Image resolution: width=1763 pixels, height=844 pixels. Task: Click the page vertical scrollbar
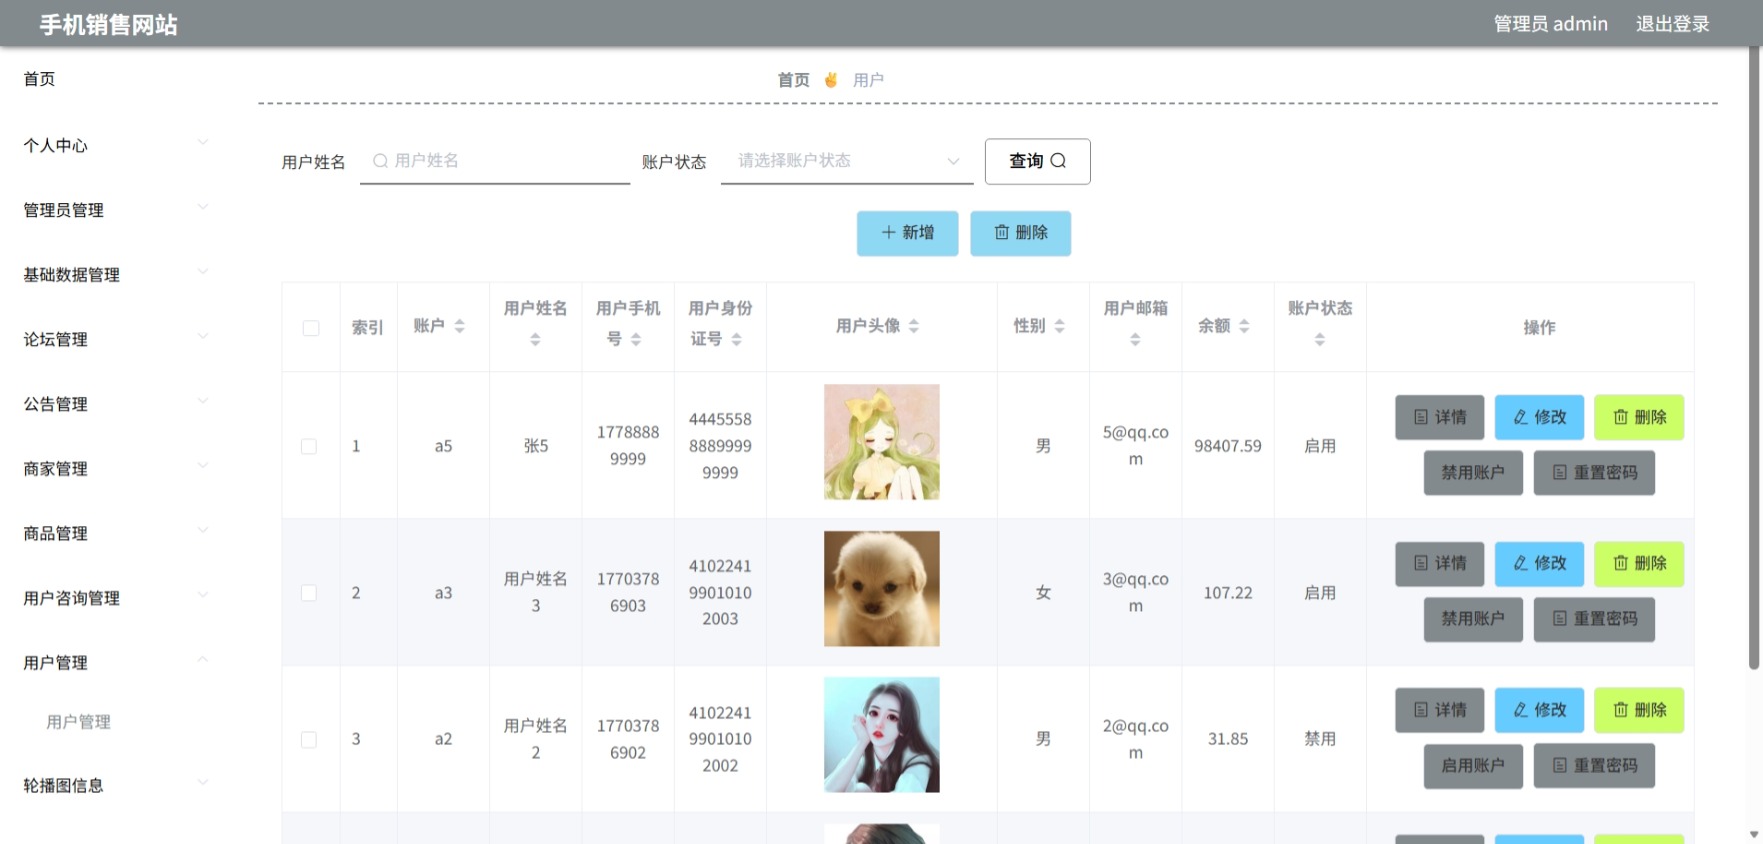click(1754, 360)
